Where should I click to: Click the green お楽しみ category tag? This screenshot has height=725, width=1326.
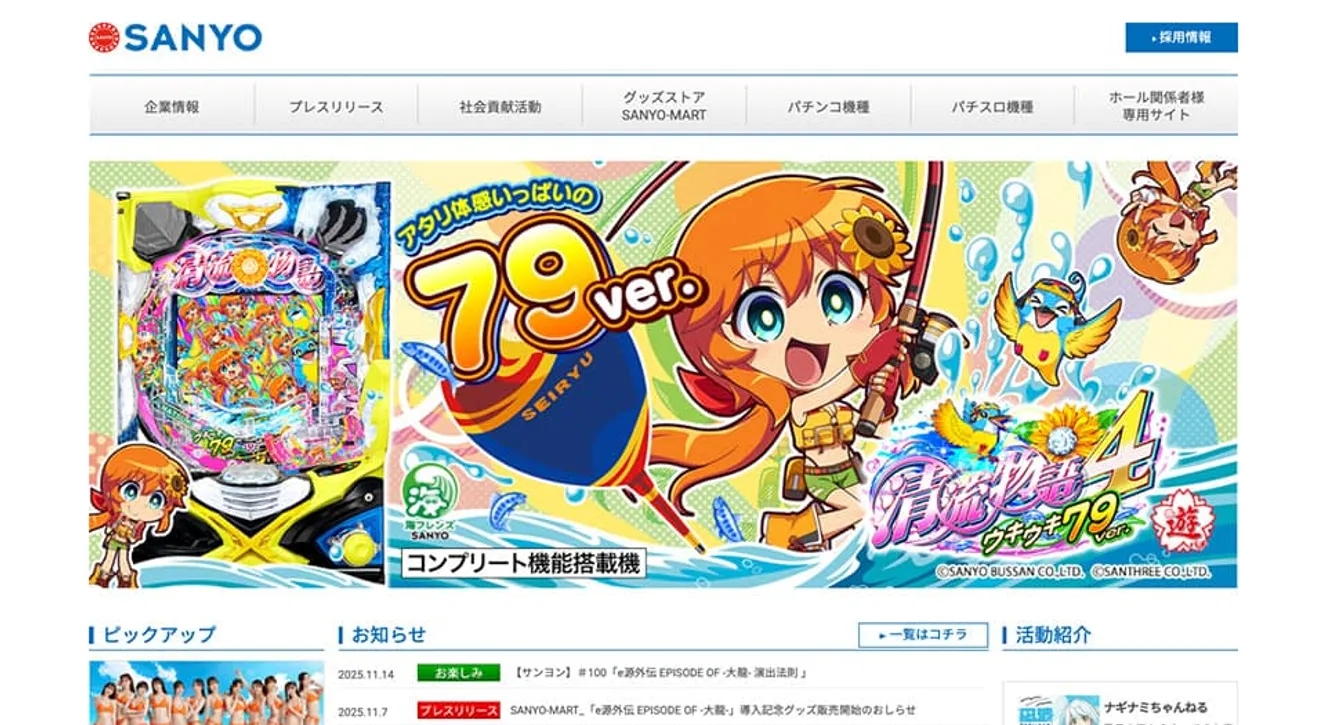click(x=459, y=673)
